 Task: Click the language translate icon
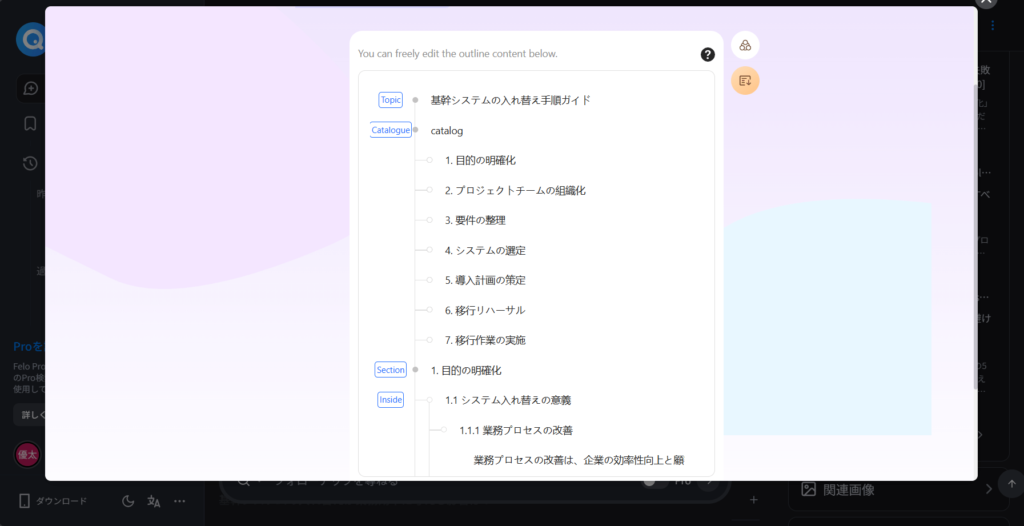coord(154,501)
